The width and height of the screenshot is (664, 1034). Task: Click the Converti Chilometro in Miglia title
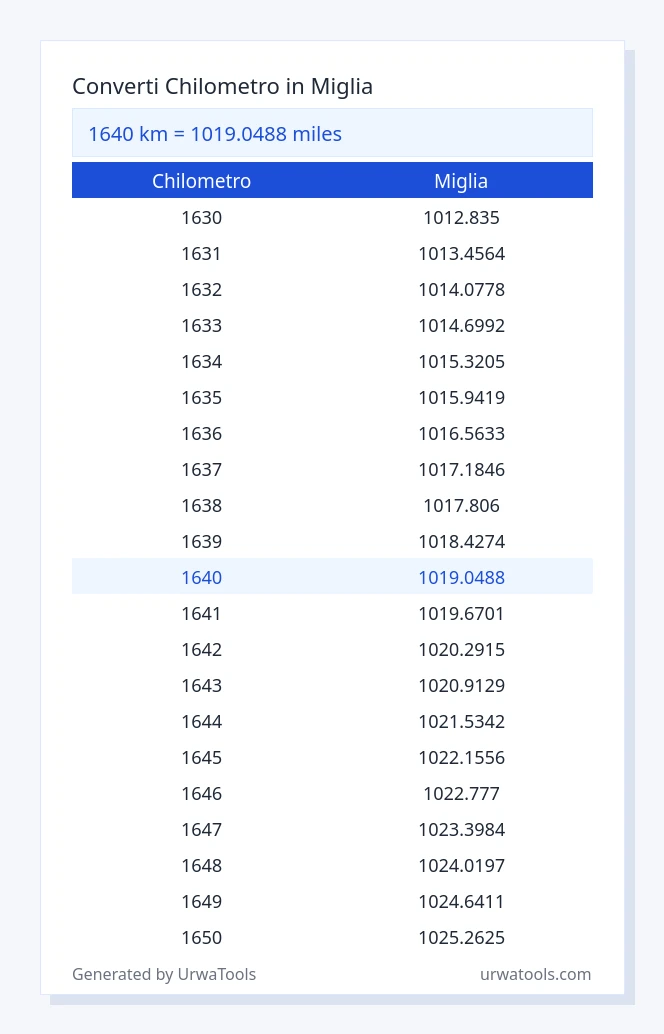222,86
